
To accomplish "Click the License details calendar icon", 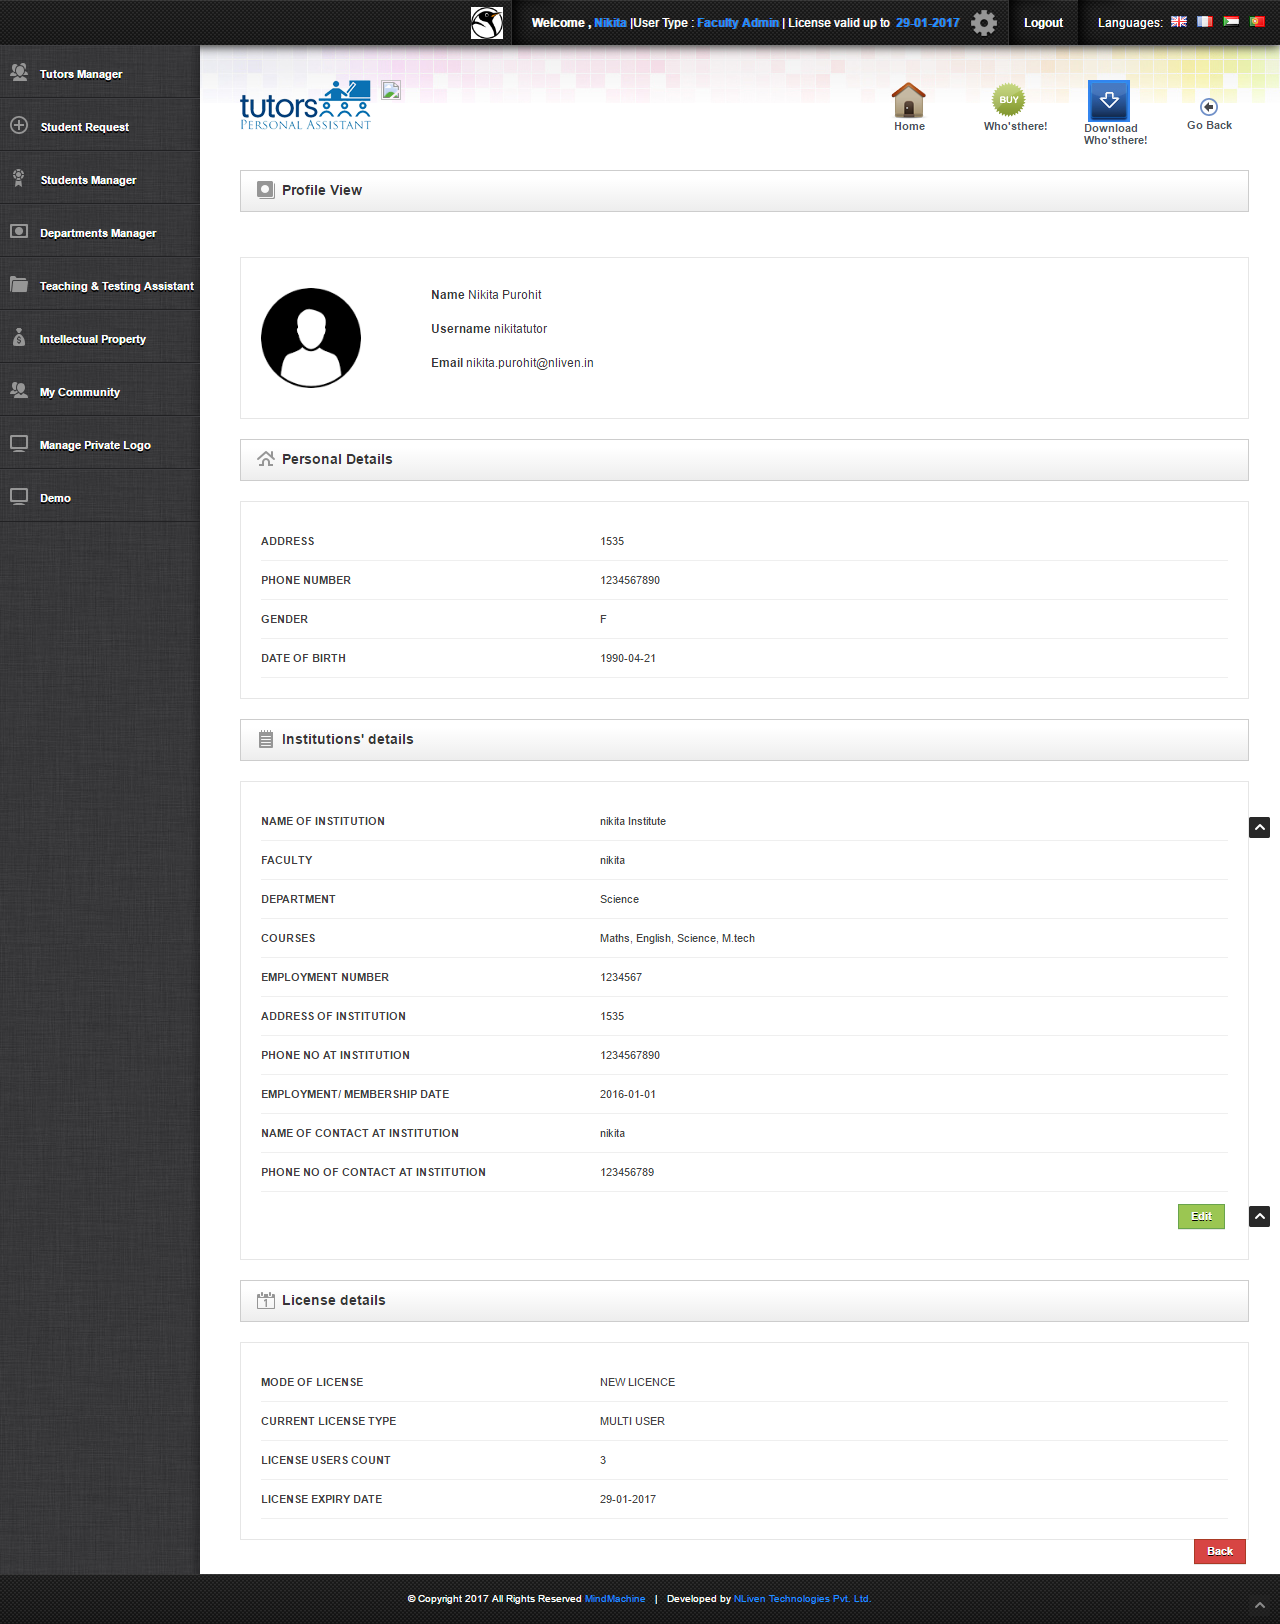I will click(x=265, y=1300).
